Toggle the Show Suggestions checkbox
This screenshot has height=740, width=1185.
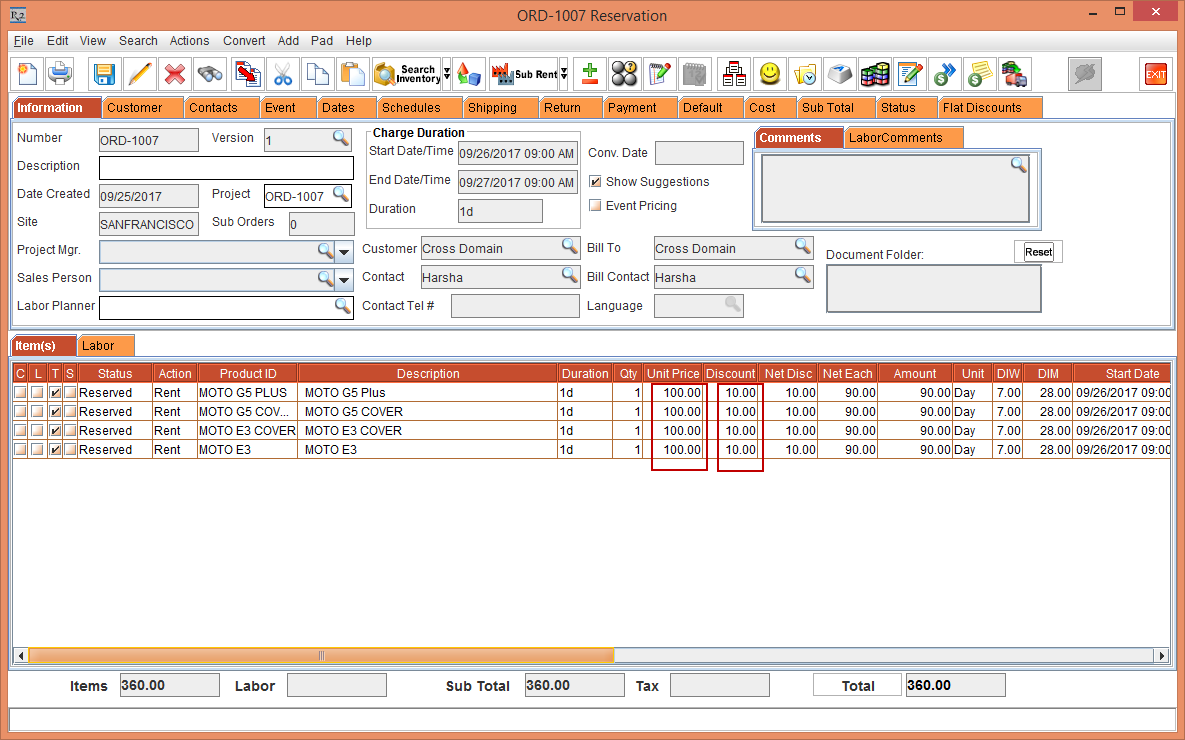pos(596,182)
